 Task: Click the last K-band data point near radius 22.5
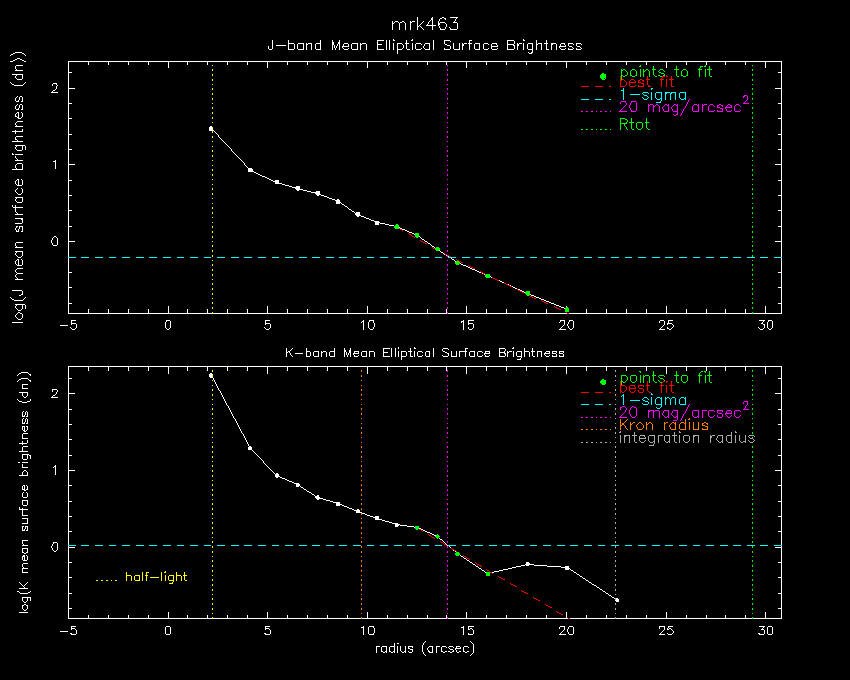(617, 600)
